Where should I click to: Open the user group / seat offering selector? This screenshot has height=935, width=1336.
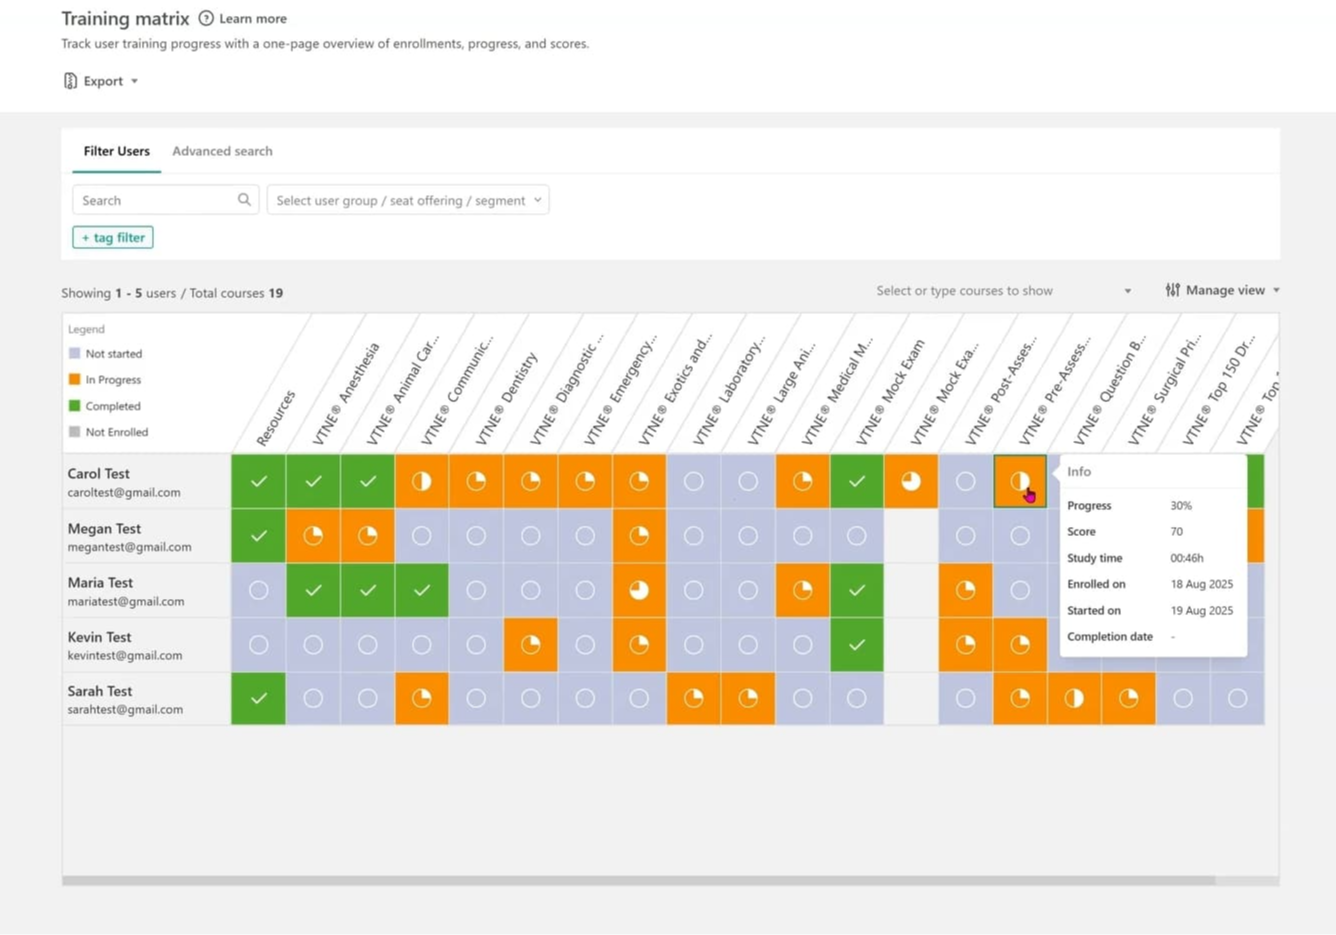coord(408,199)
